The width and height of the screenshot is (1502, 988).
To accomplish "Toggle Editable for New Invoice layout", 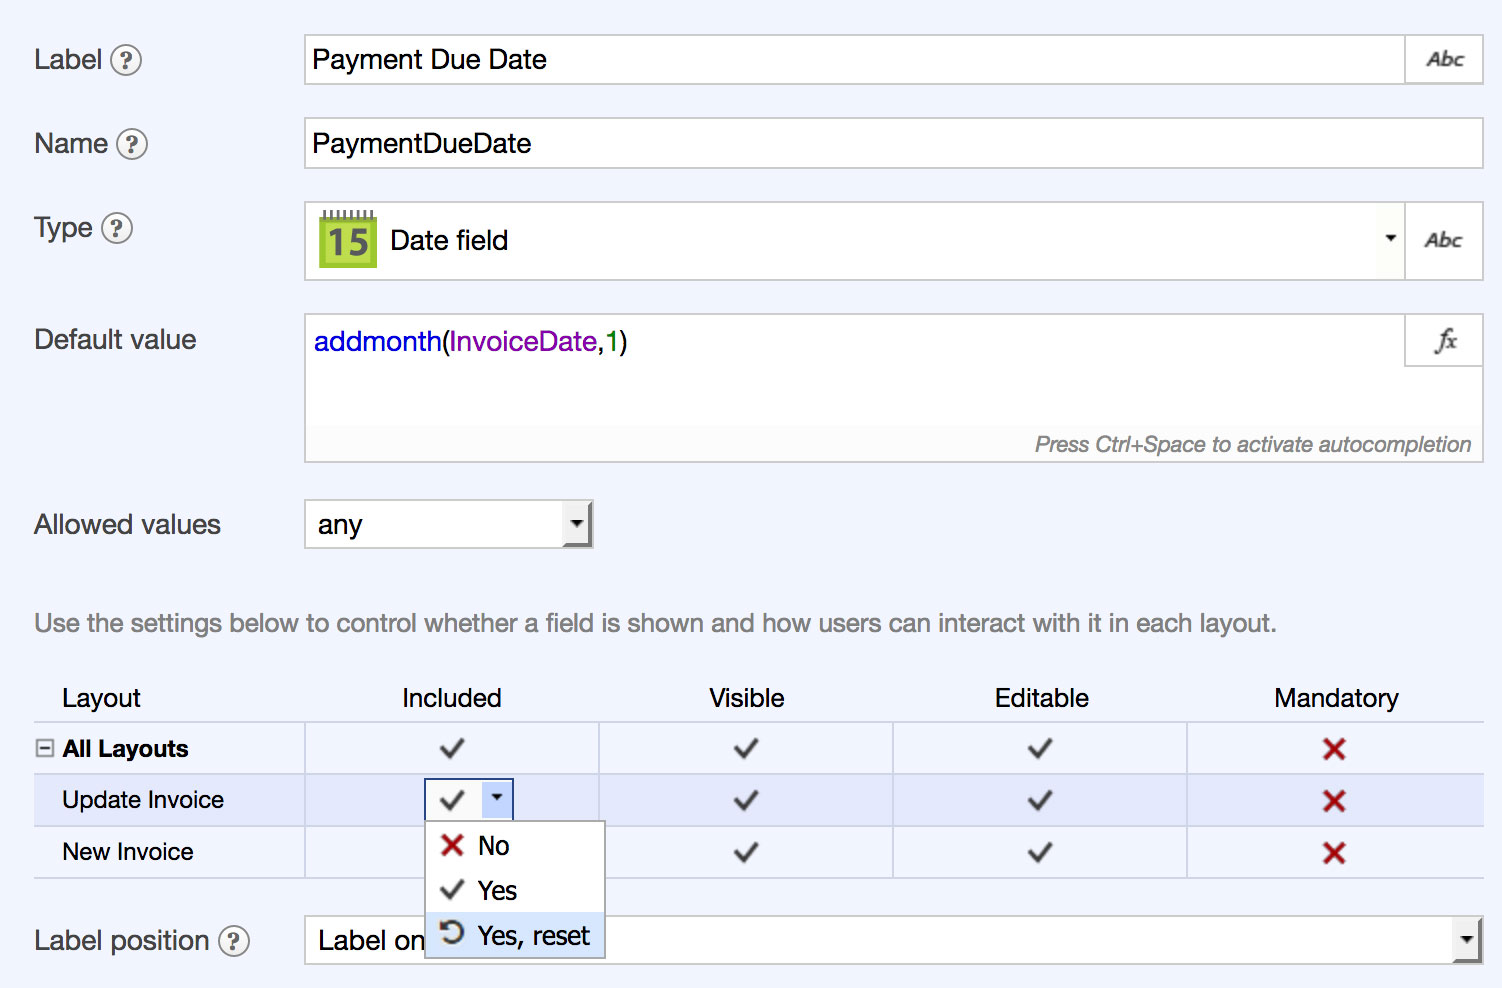I will click(1040, 852).
